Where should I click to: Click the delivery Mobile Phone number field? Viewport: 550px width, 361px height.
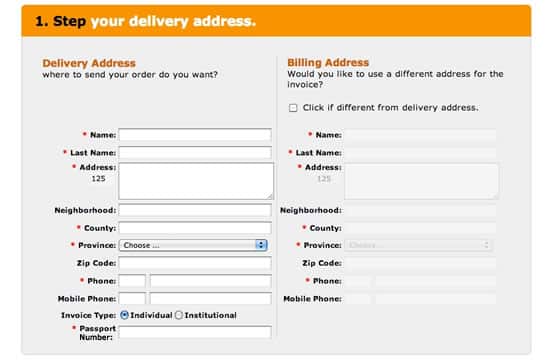(x=210, y=299)
